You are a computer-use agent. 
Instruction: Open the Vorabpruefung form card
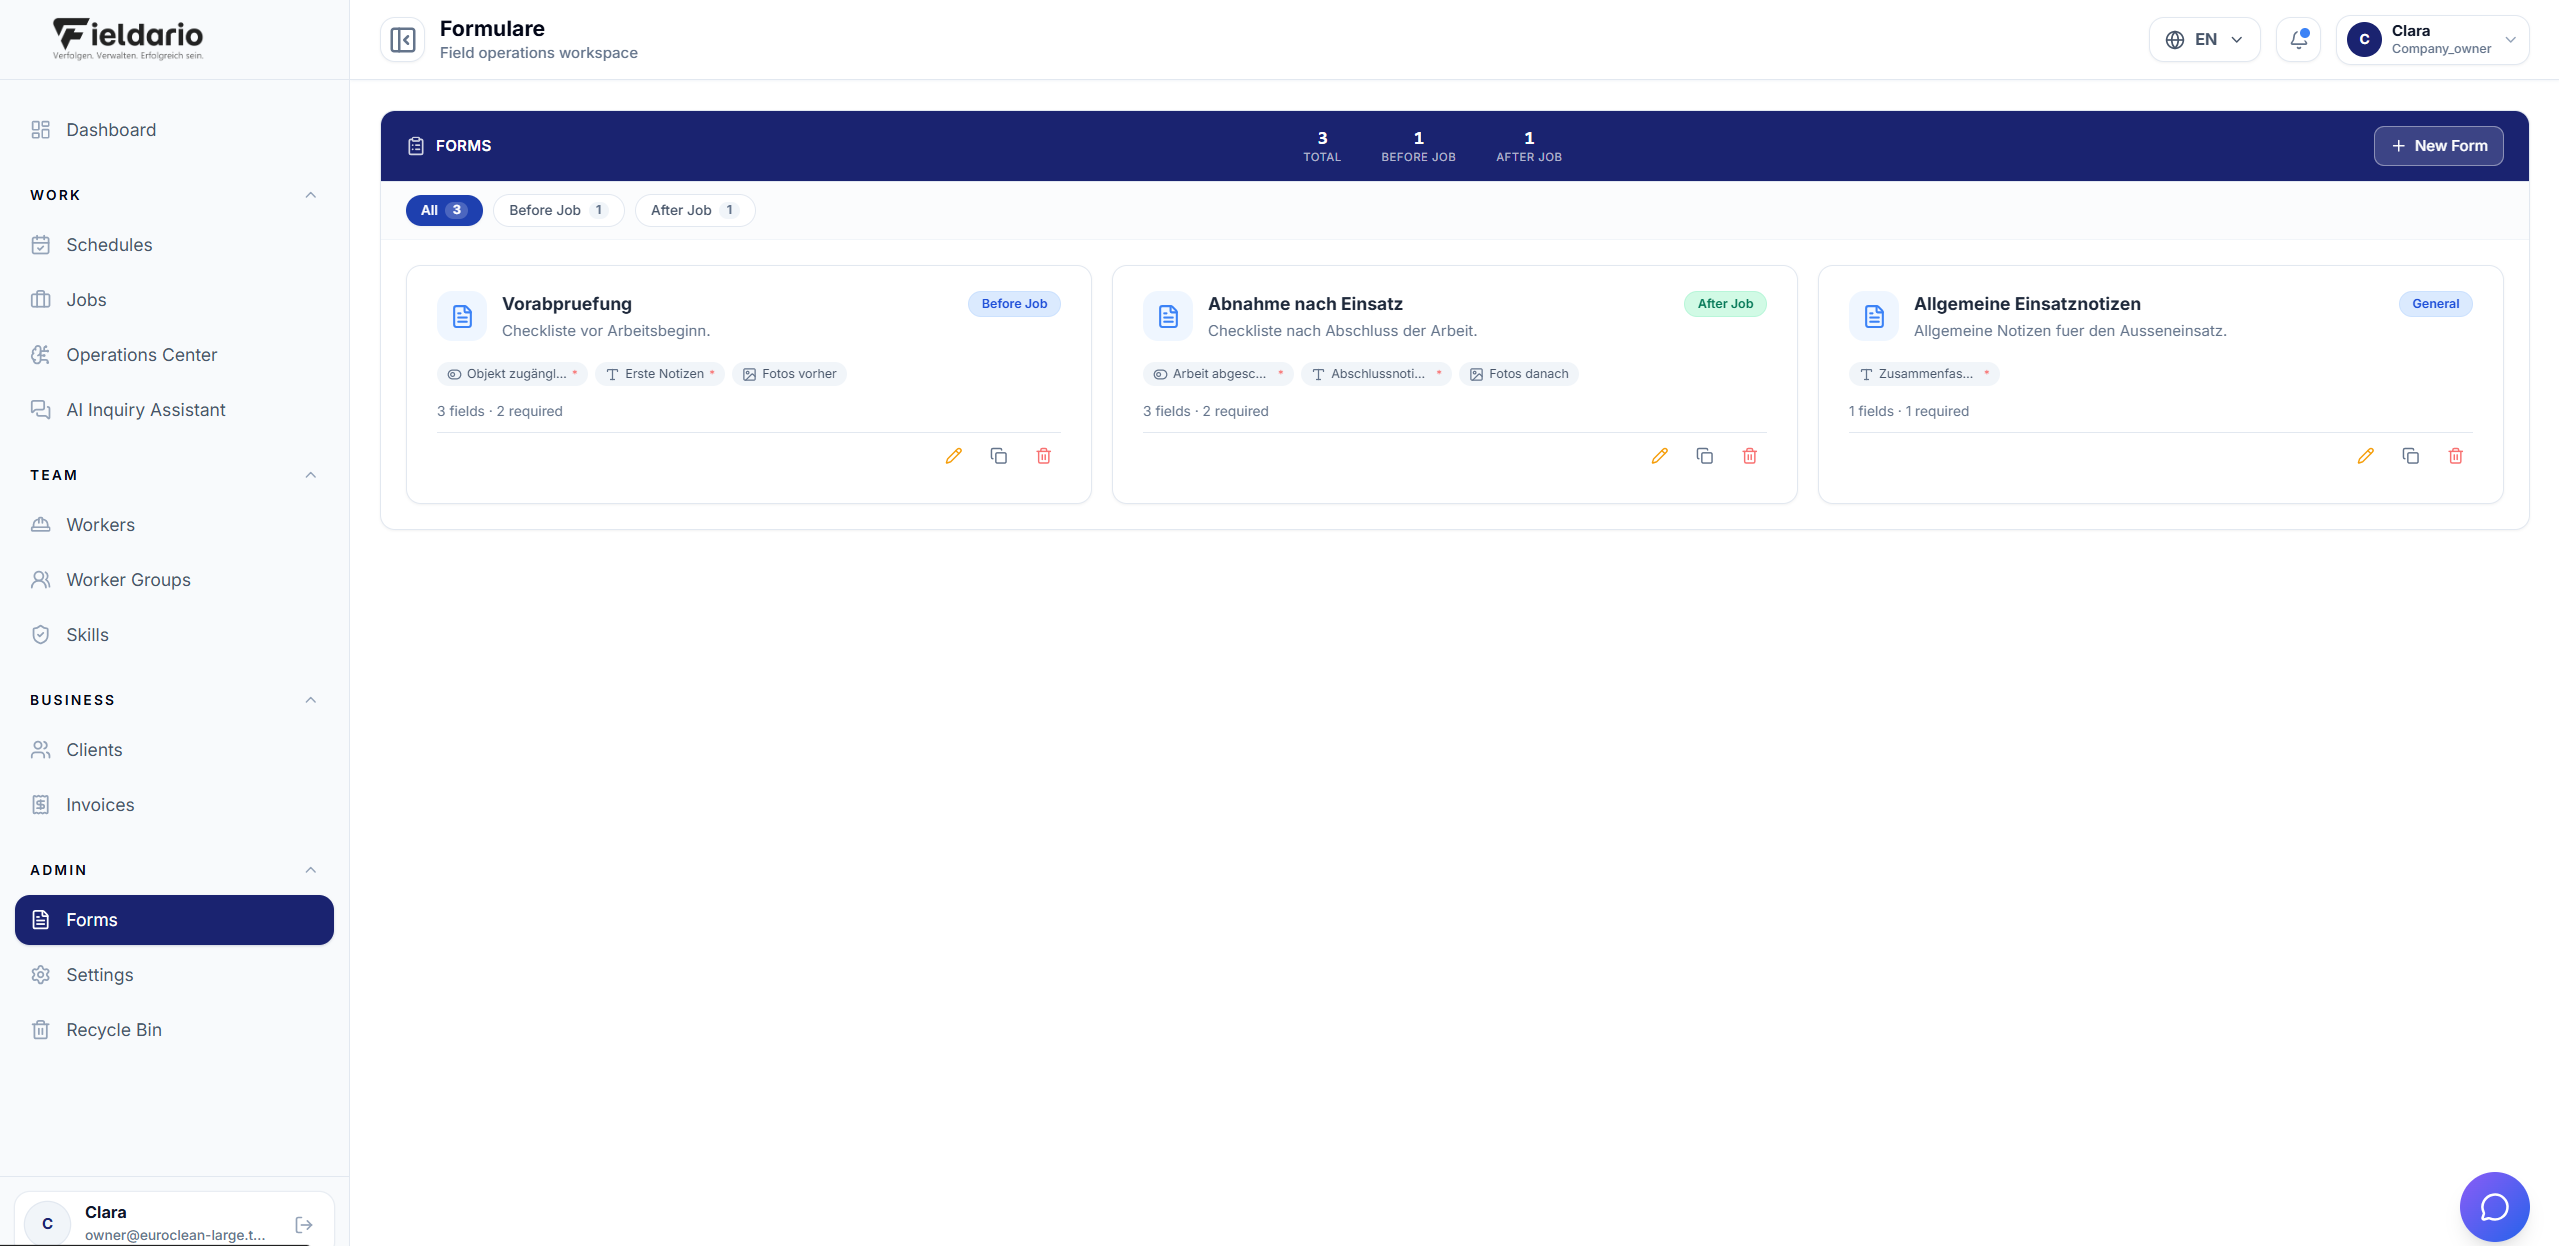(x=748, y=384)
